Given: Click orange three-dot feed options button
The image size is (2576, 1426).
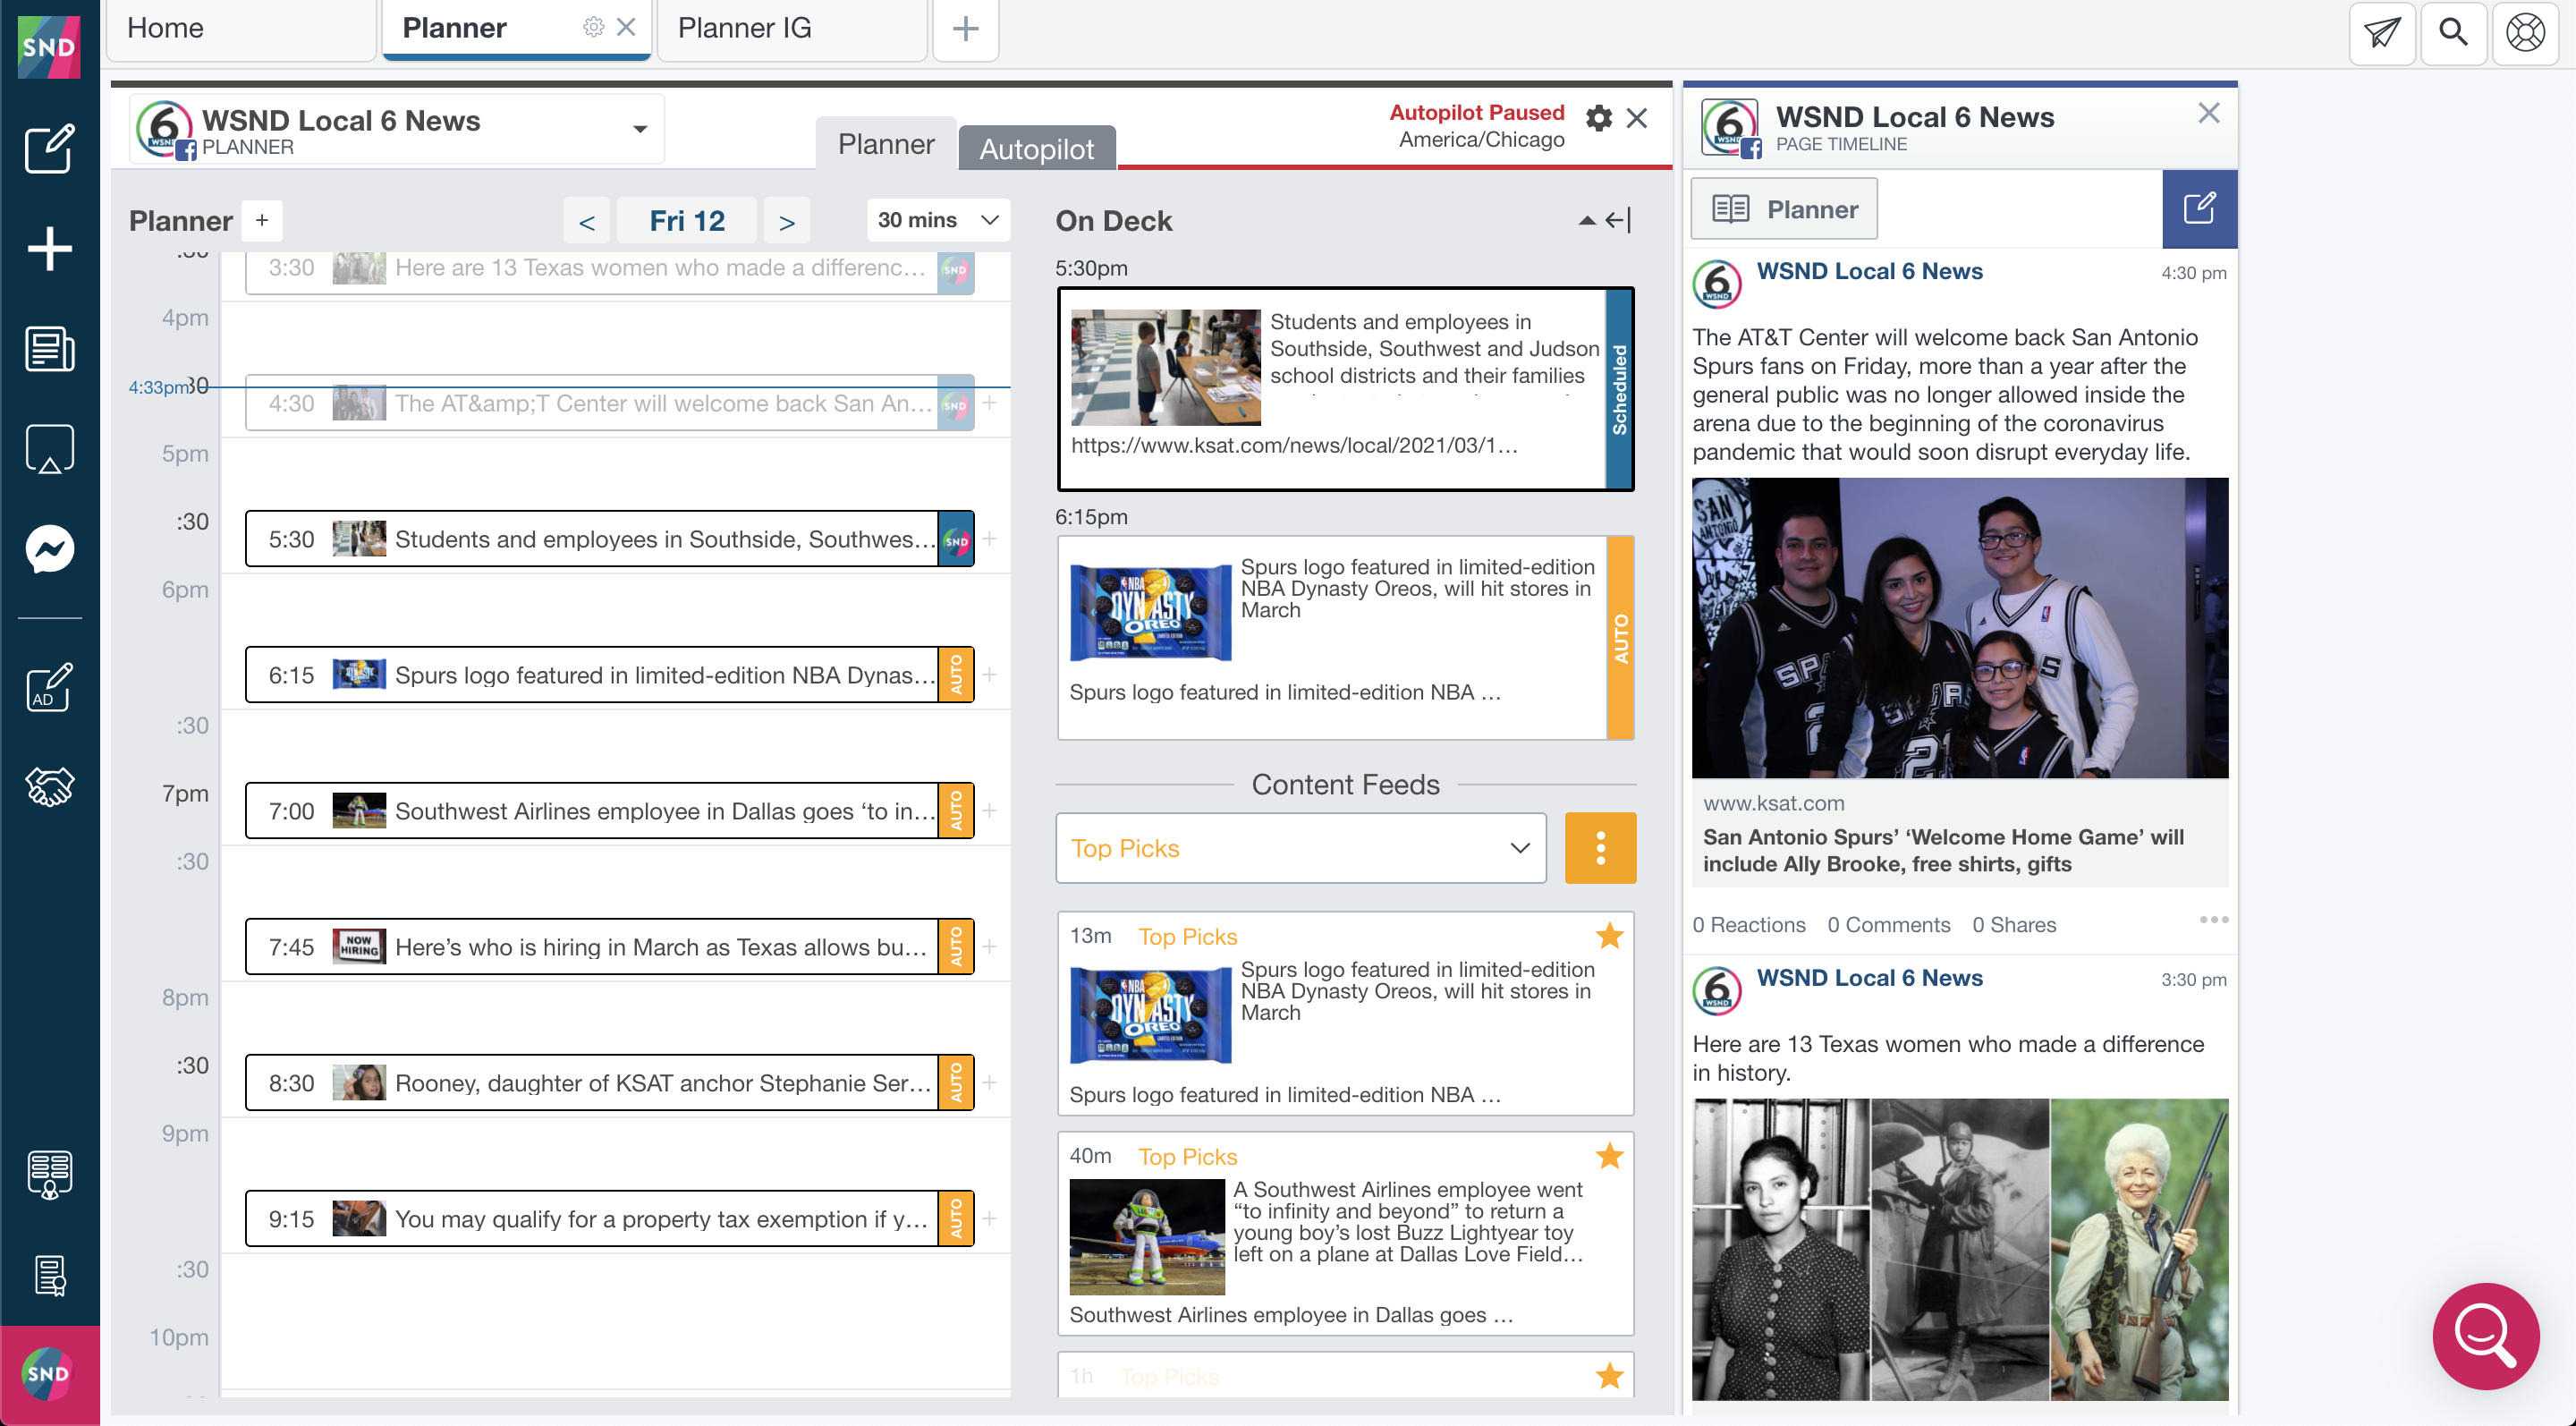Looking at the screenshot, I should [1600, 848].
